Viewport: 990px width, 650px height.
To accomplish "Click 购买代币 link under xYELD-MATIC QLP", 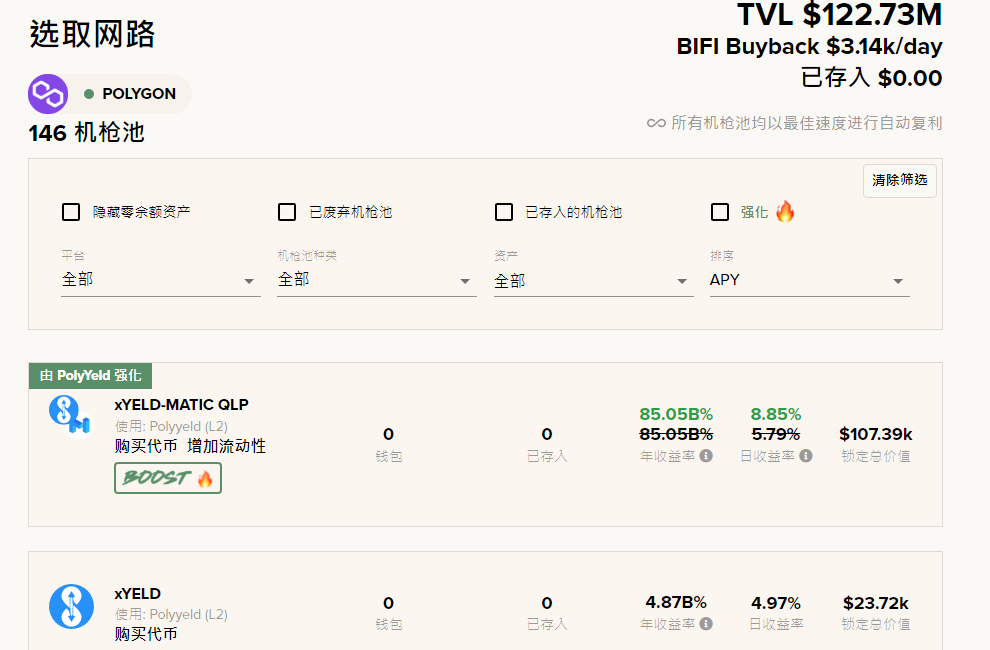I will click(x=146, y=446).
